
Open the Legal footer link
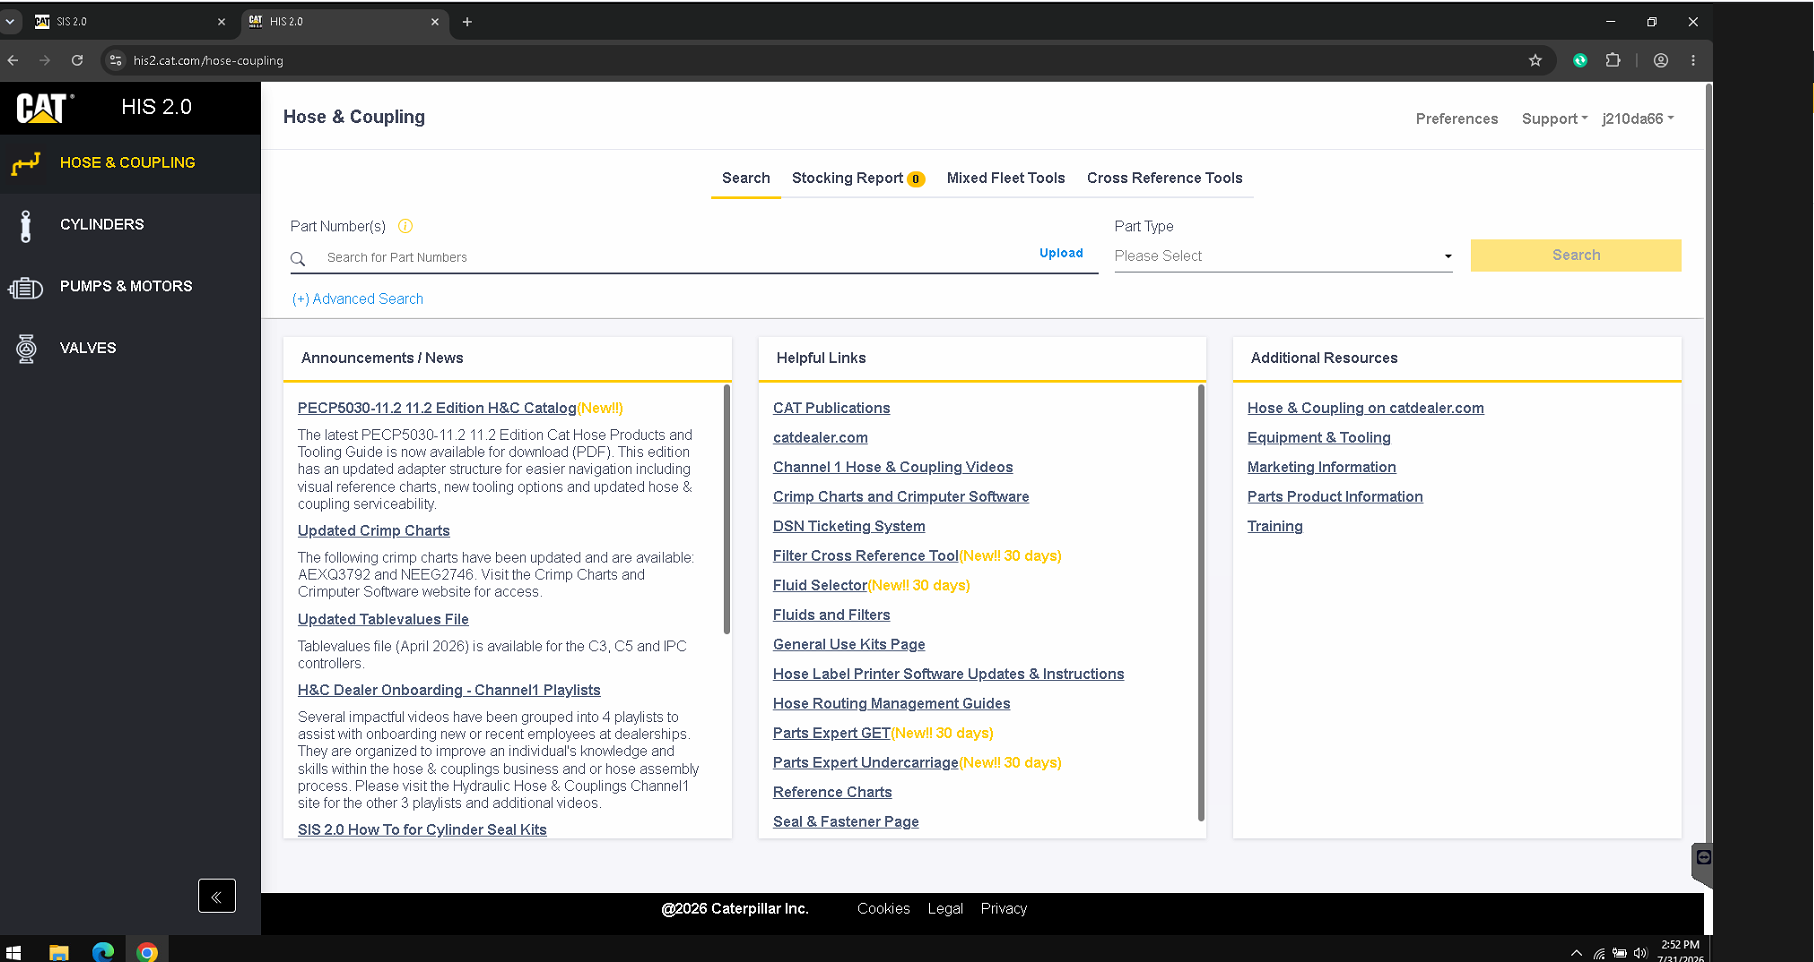coord(945,909)
